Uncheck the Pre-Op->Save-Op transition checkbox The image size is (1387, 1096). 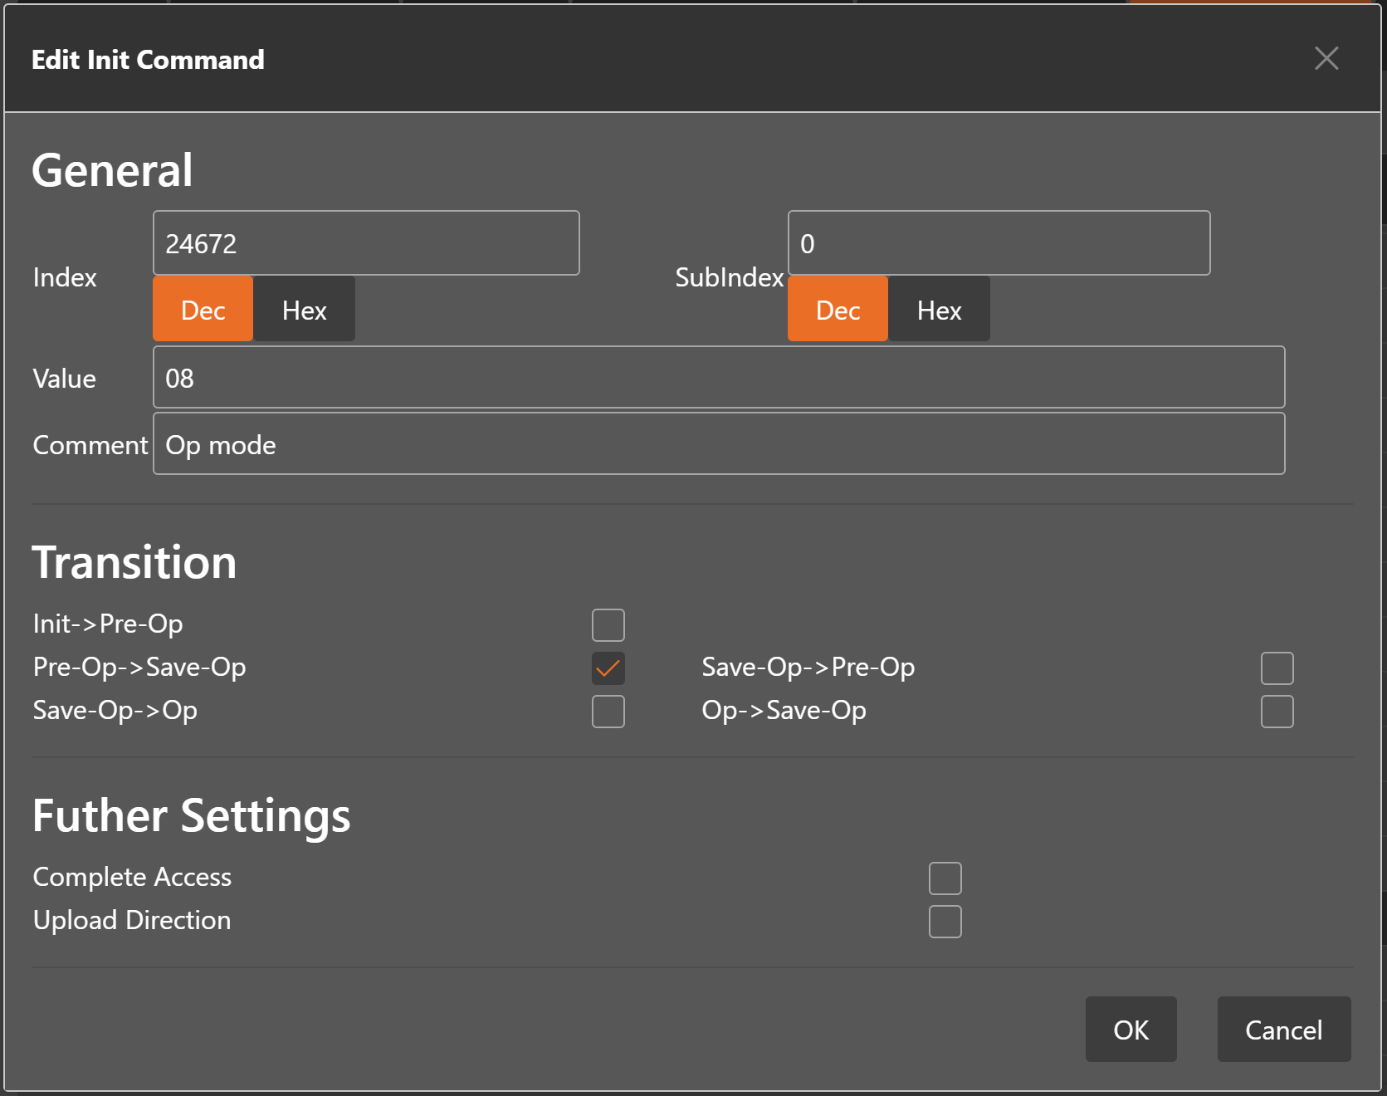tap(608, 668)
